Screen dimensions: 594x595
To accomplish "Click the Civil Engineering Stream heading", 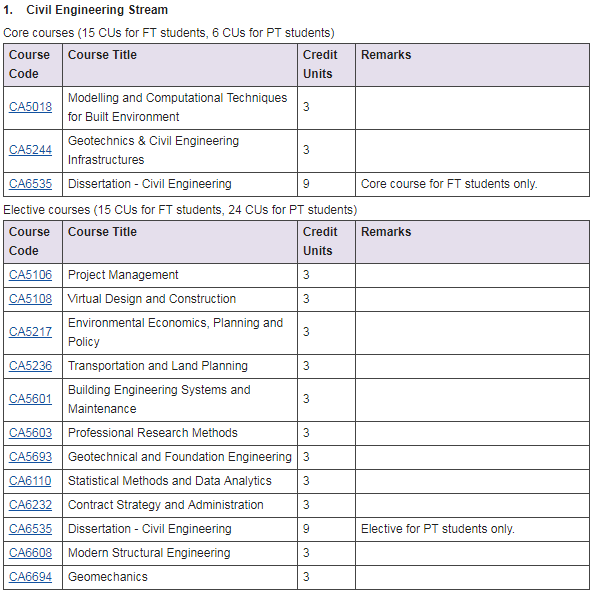I will tap(97, 10).
